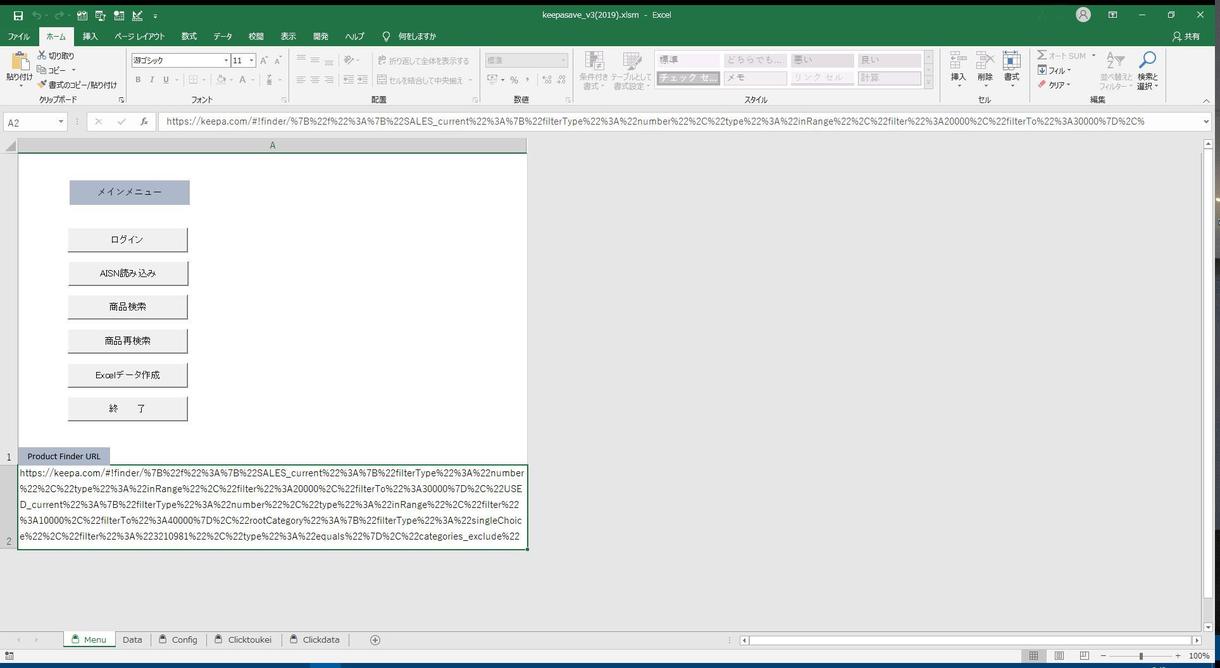Open the font name dropdown

[x=226, y=60]
